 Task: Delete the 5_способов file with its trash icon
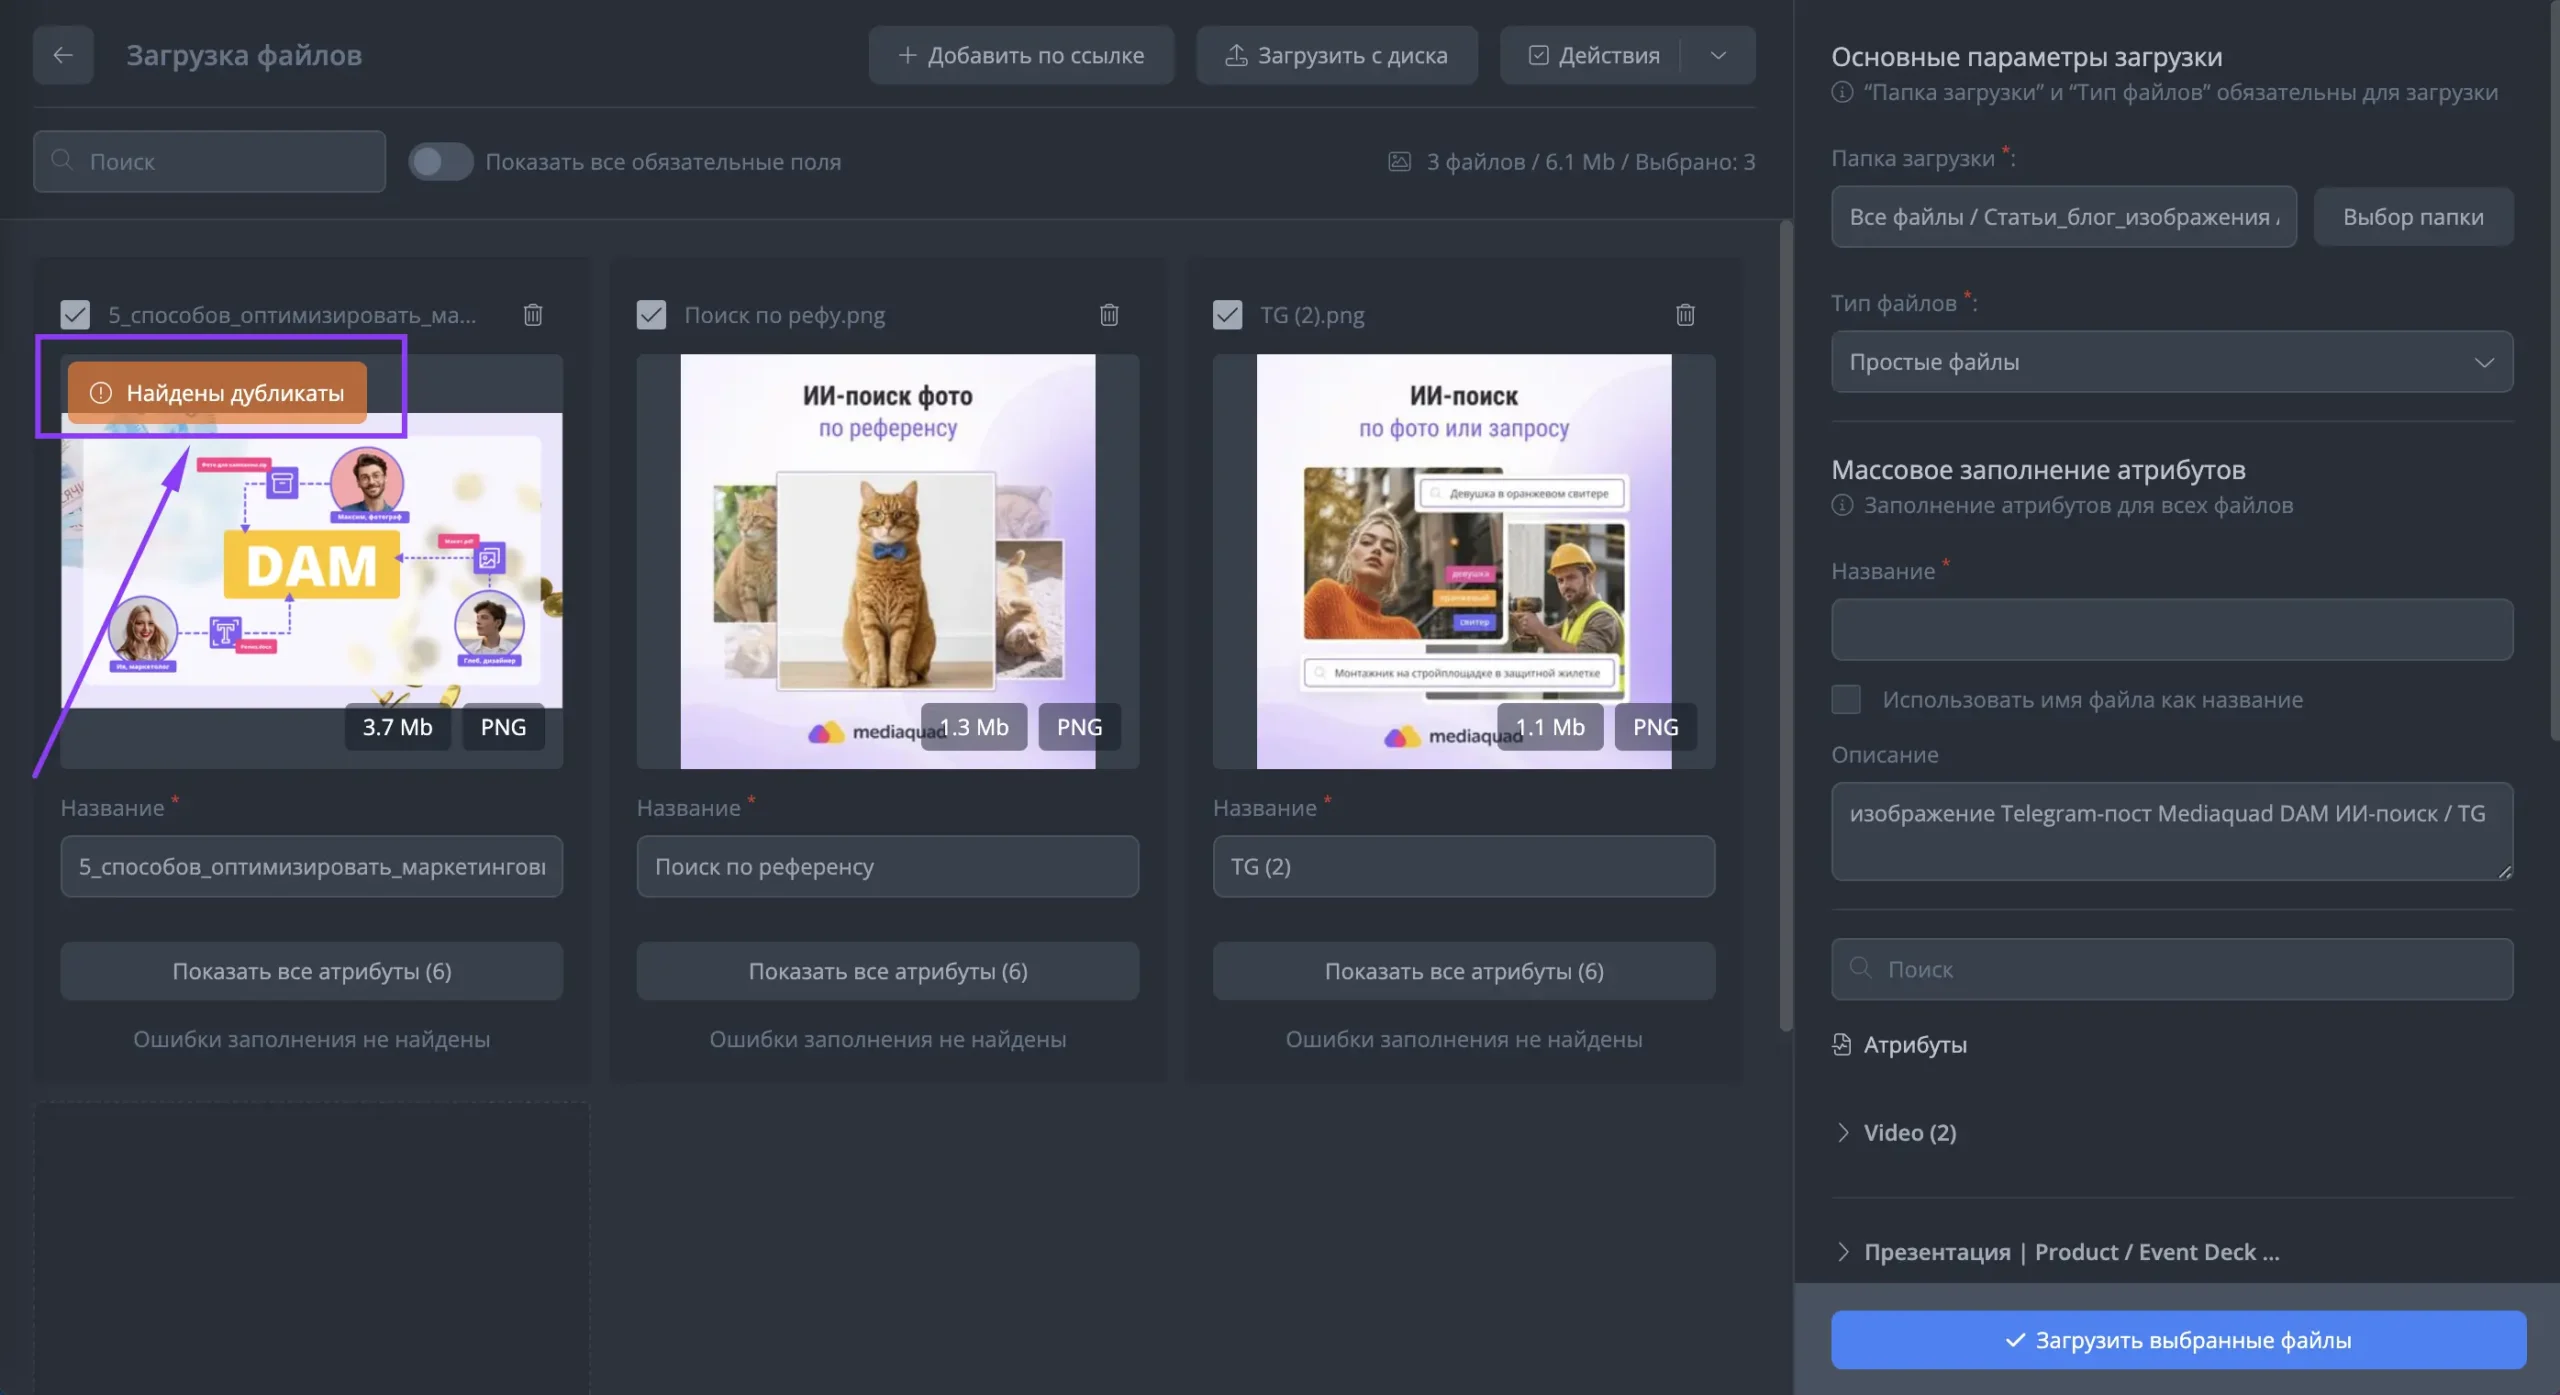tap(533, 315)
